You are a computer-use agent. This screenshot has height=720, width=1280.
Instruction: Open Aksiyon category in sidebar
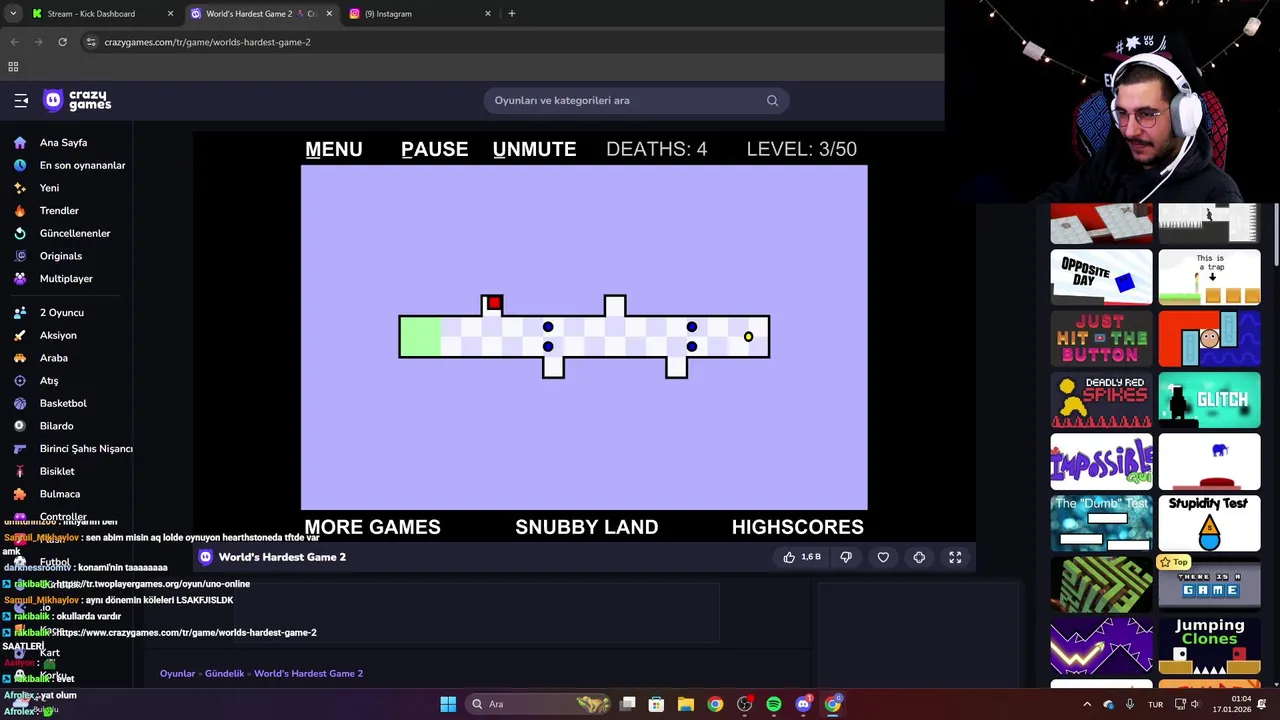point(58,336)
